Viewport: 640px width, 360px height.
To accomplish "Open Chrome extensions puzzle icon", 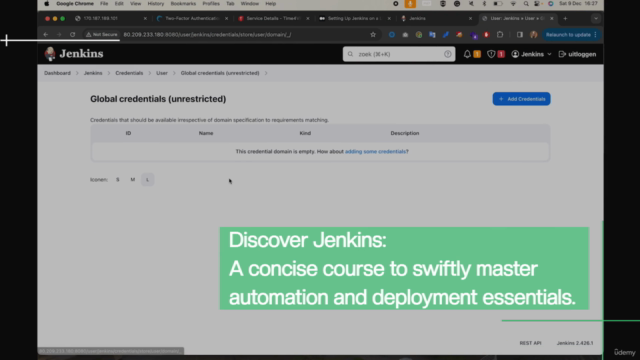I will [500, 35].
